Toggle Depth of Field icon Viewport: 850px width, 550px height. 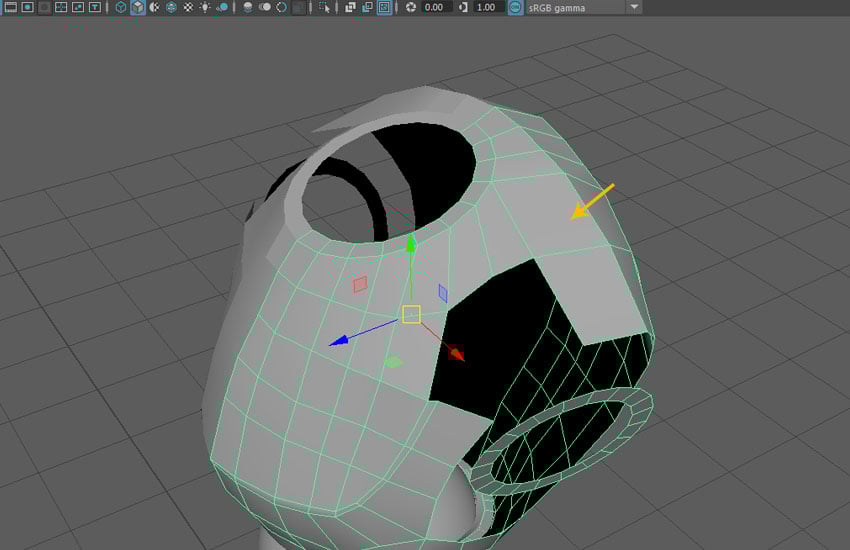[298, 7]
